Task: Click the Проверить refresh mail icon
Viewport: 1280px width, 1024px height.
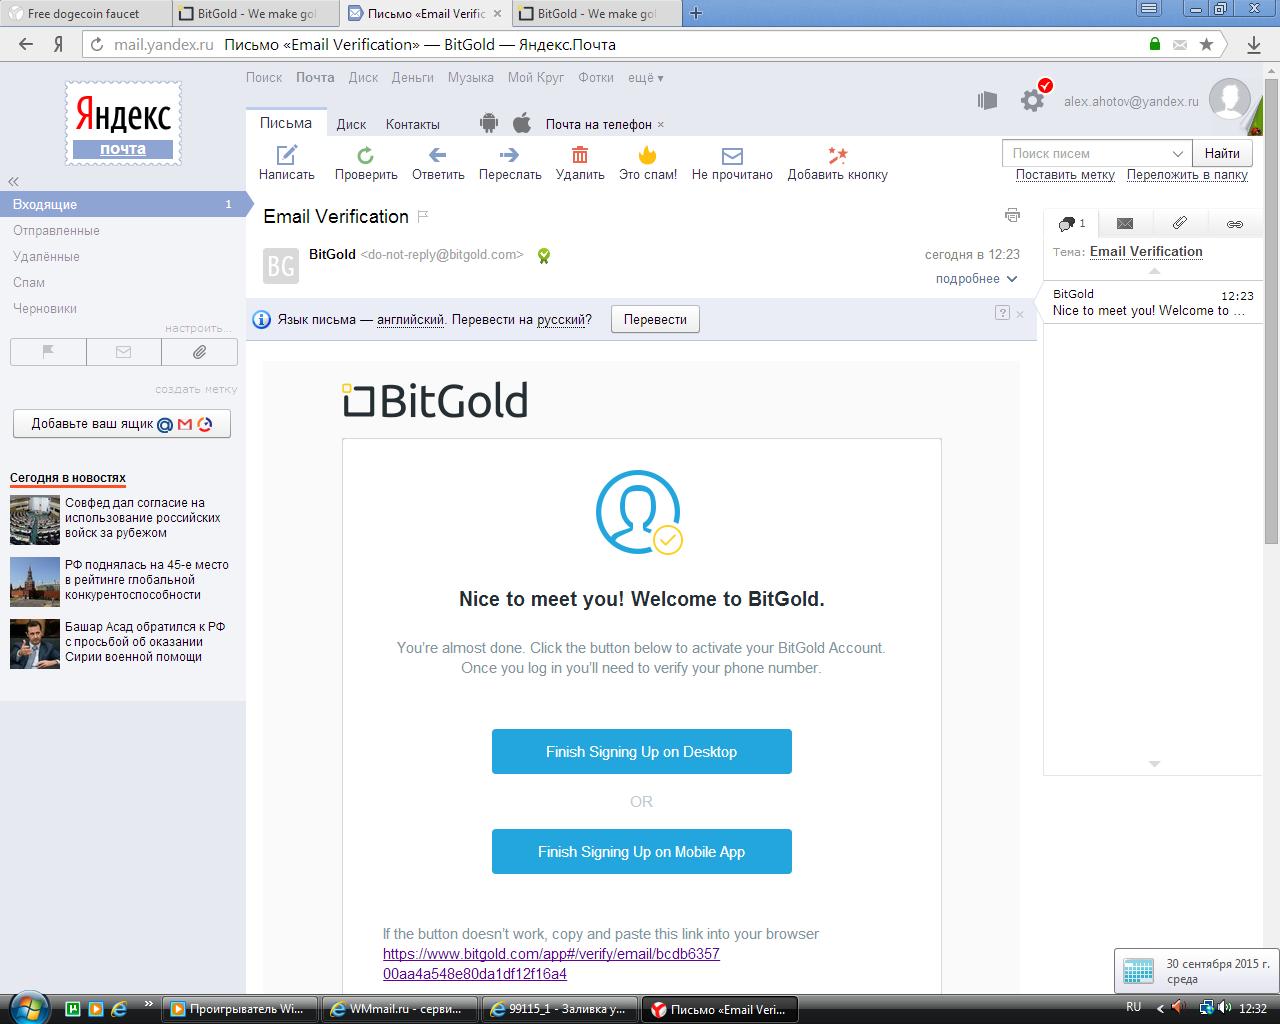Action: click(366, 155)
